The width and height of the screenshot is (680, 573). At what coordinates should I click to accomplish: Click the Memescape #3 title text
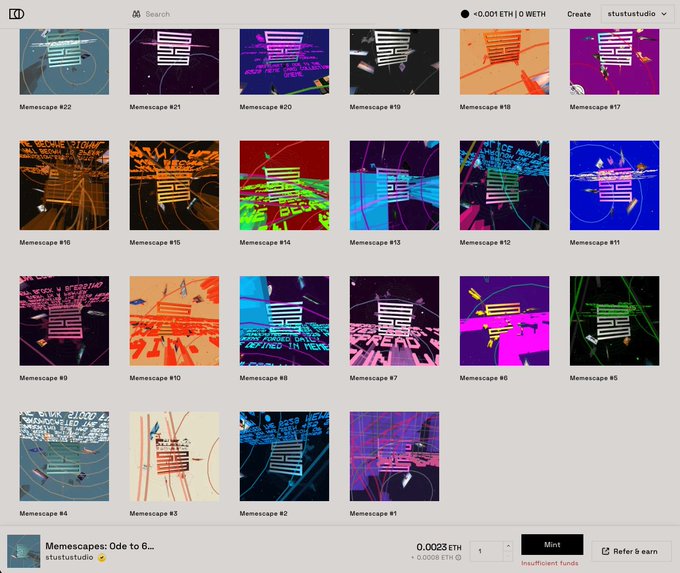tap(154, 514)
